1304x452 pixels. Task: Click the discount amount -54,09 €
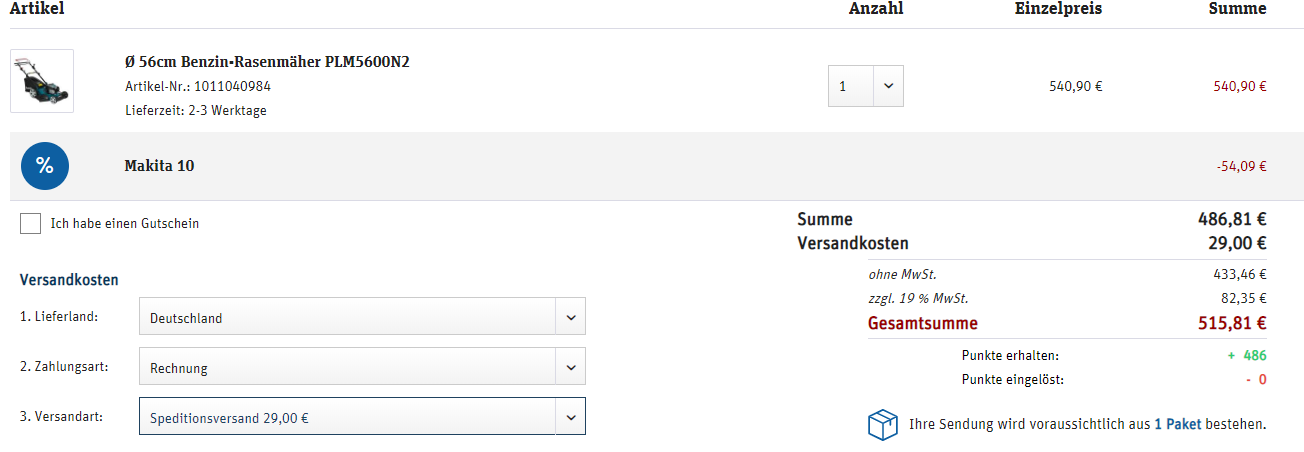tap(1241, 166)
